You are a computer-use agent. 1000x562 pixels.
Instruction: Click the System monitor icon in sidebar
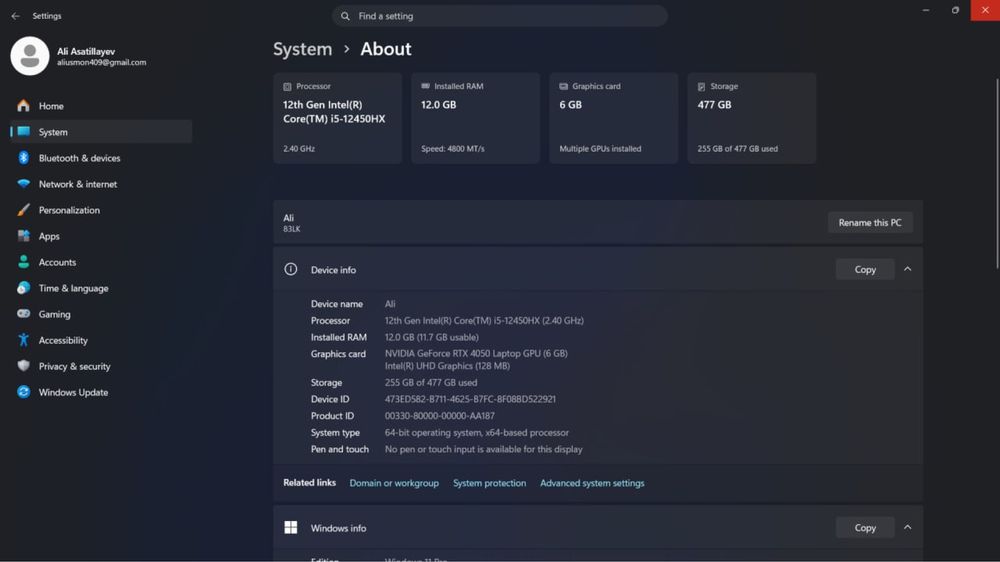(x=24, y=131)
